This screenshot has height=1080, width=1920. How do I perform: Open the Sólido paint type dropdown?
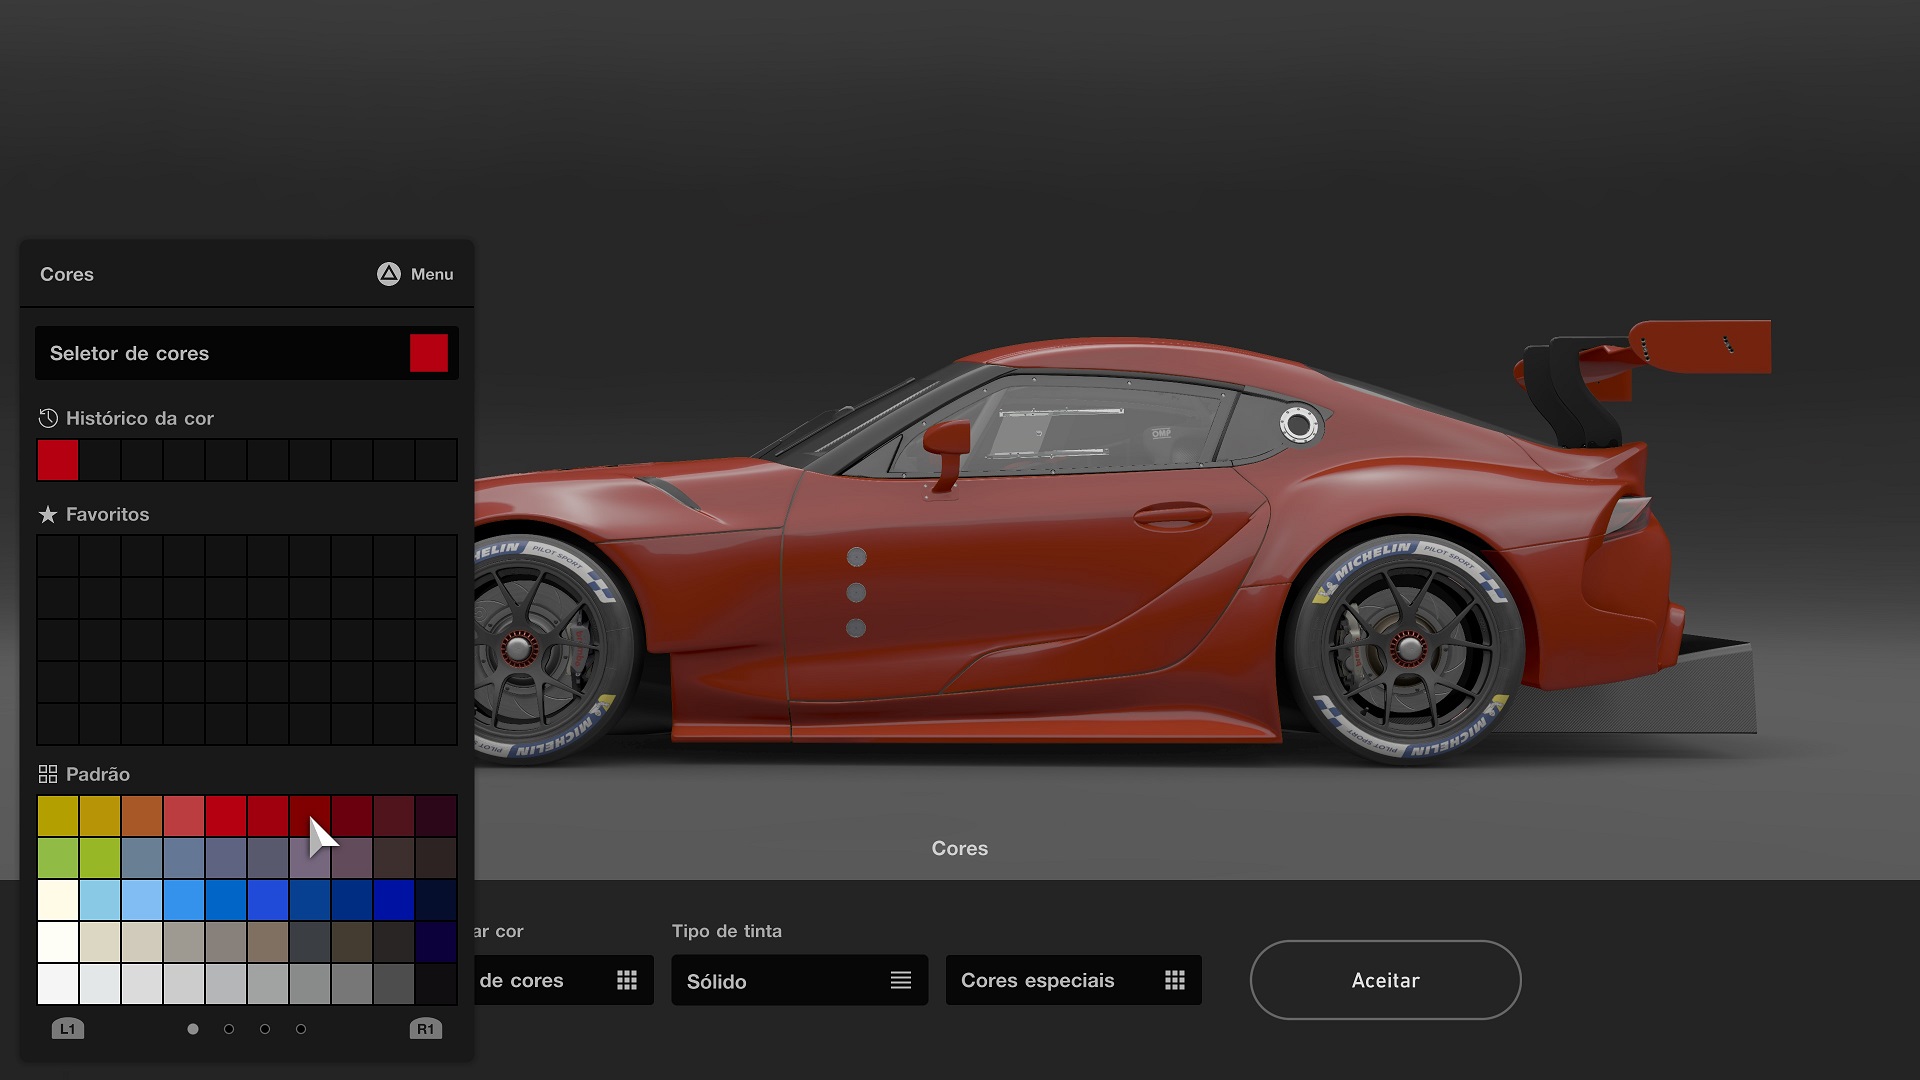[798, 981]
